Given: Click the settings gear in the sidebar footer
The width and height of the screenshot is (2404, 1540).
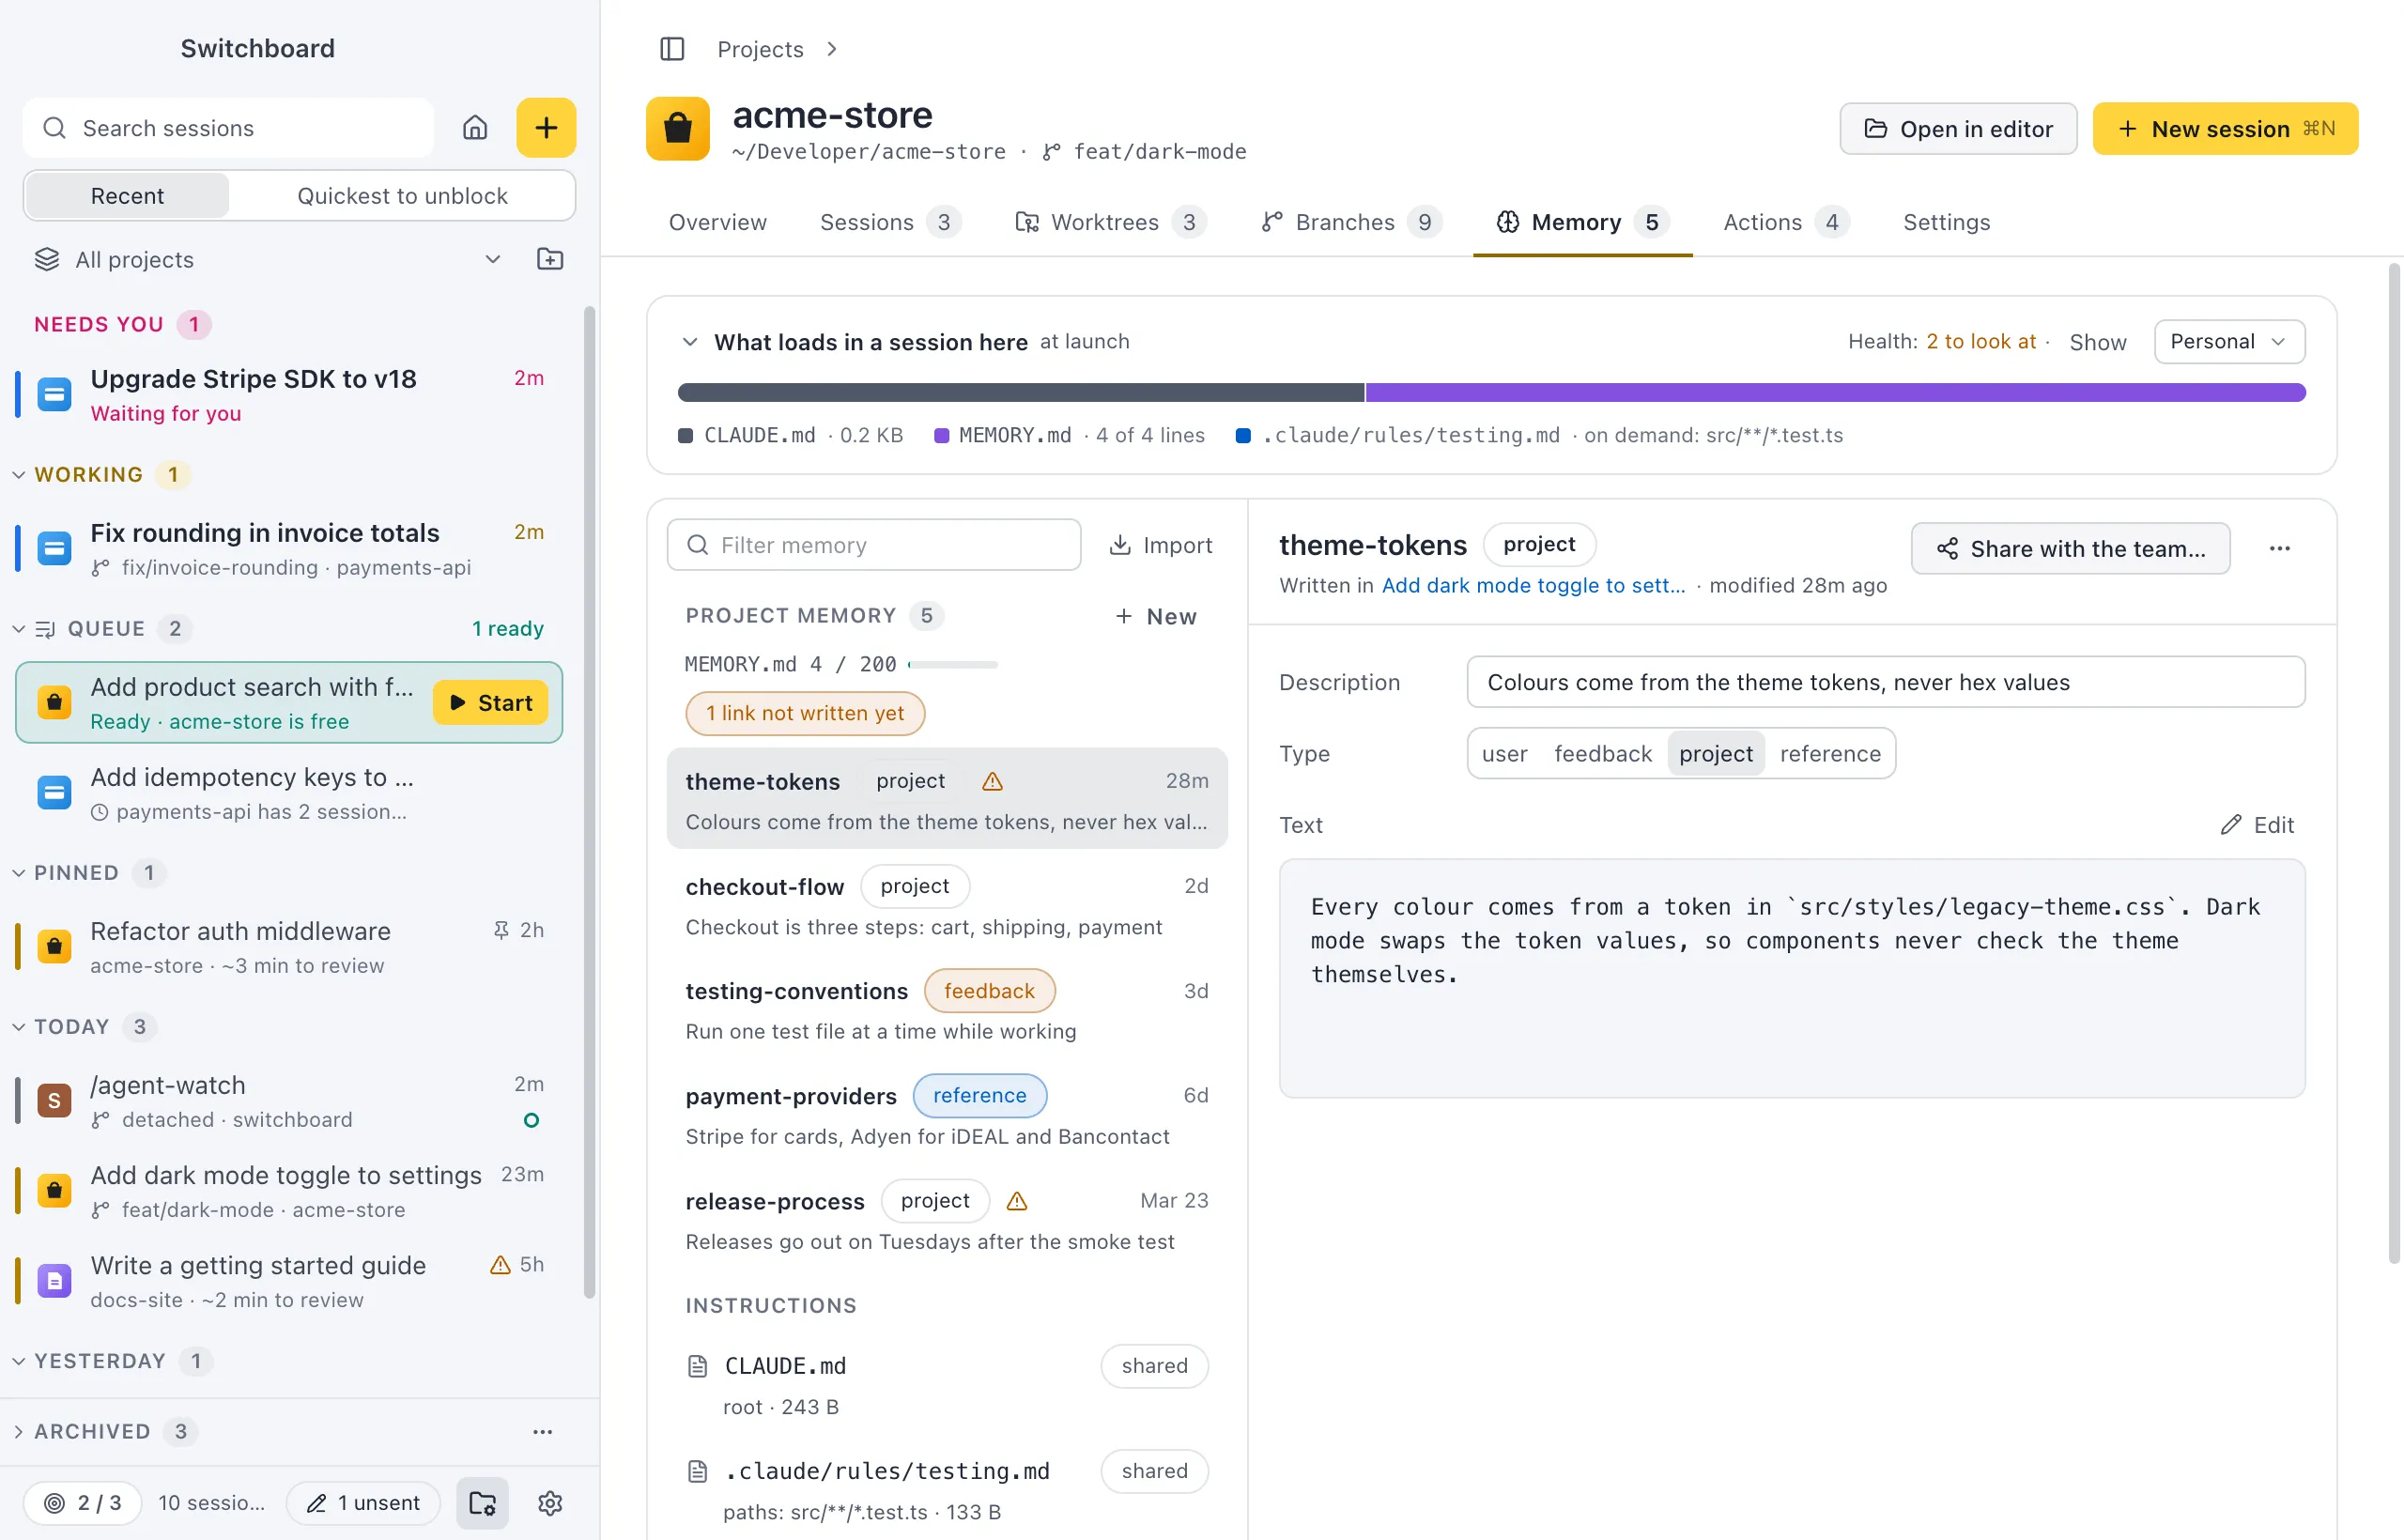Looking at the screenshot, I should click(550, 1503).
